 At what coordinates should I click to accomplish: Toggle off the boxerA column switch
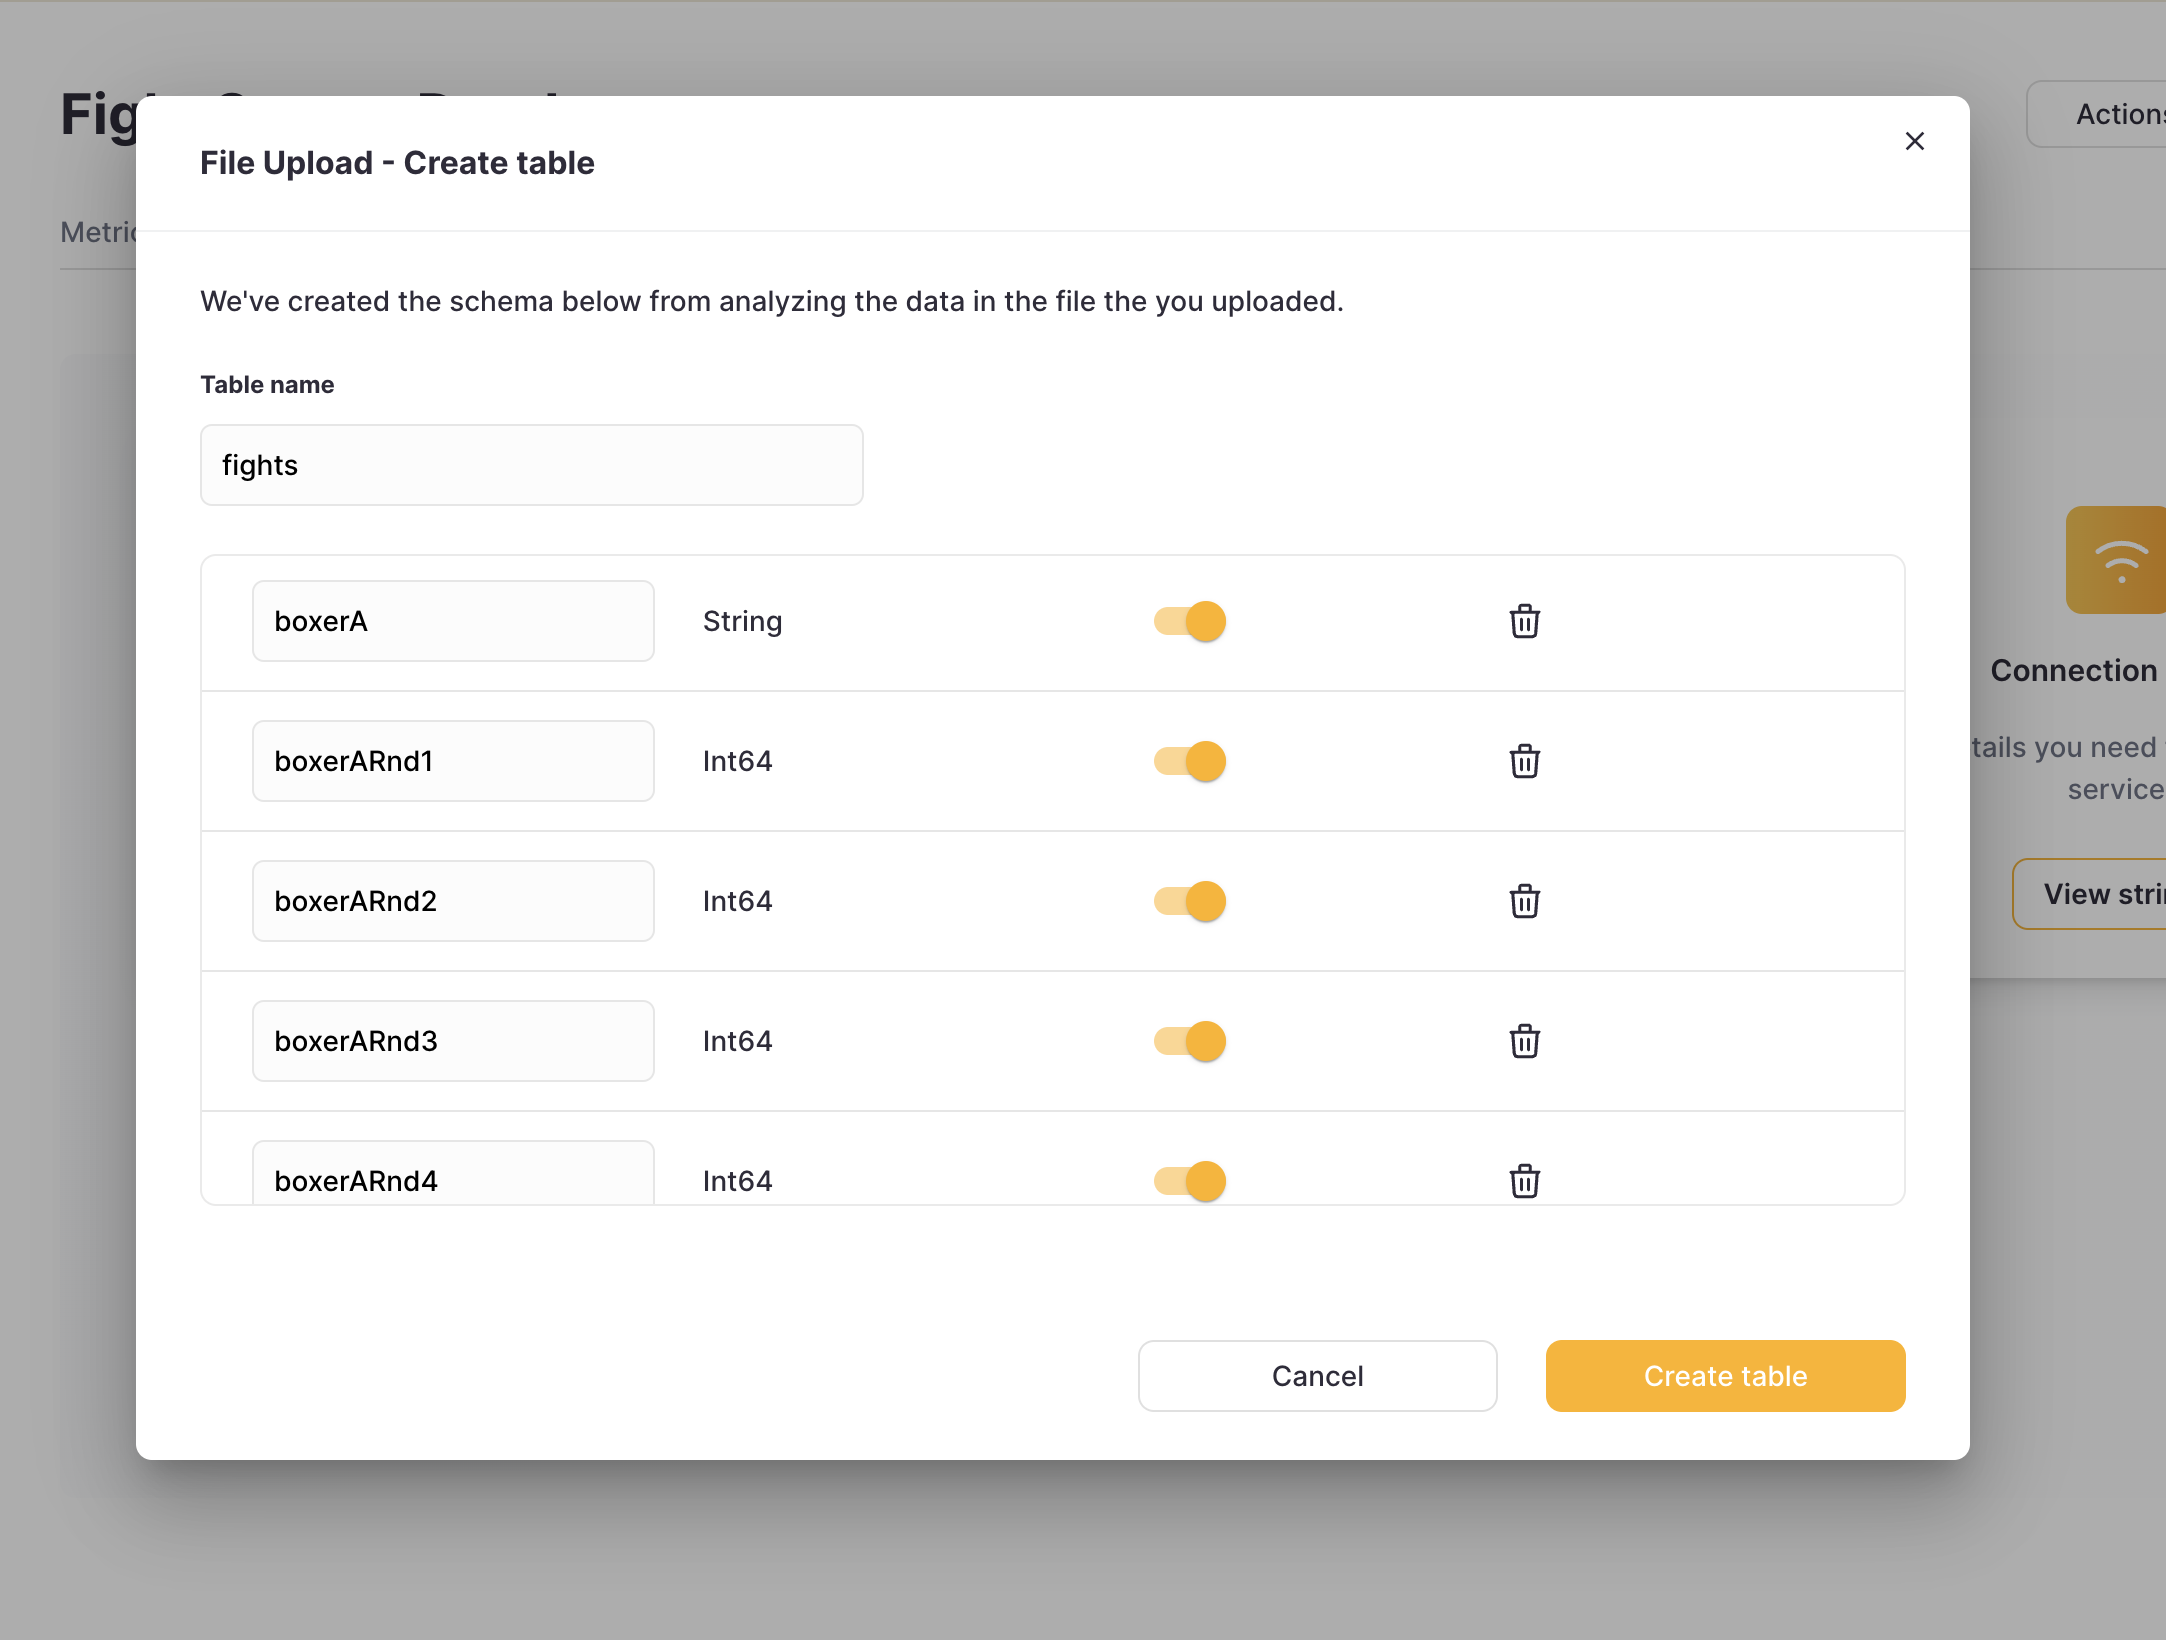1190,621
